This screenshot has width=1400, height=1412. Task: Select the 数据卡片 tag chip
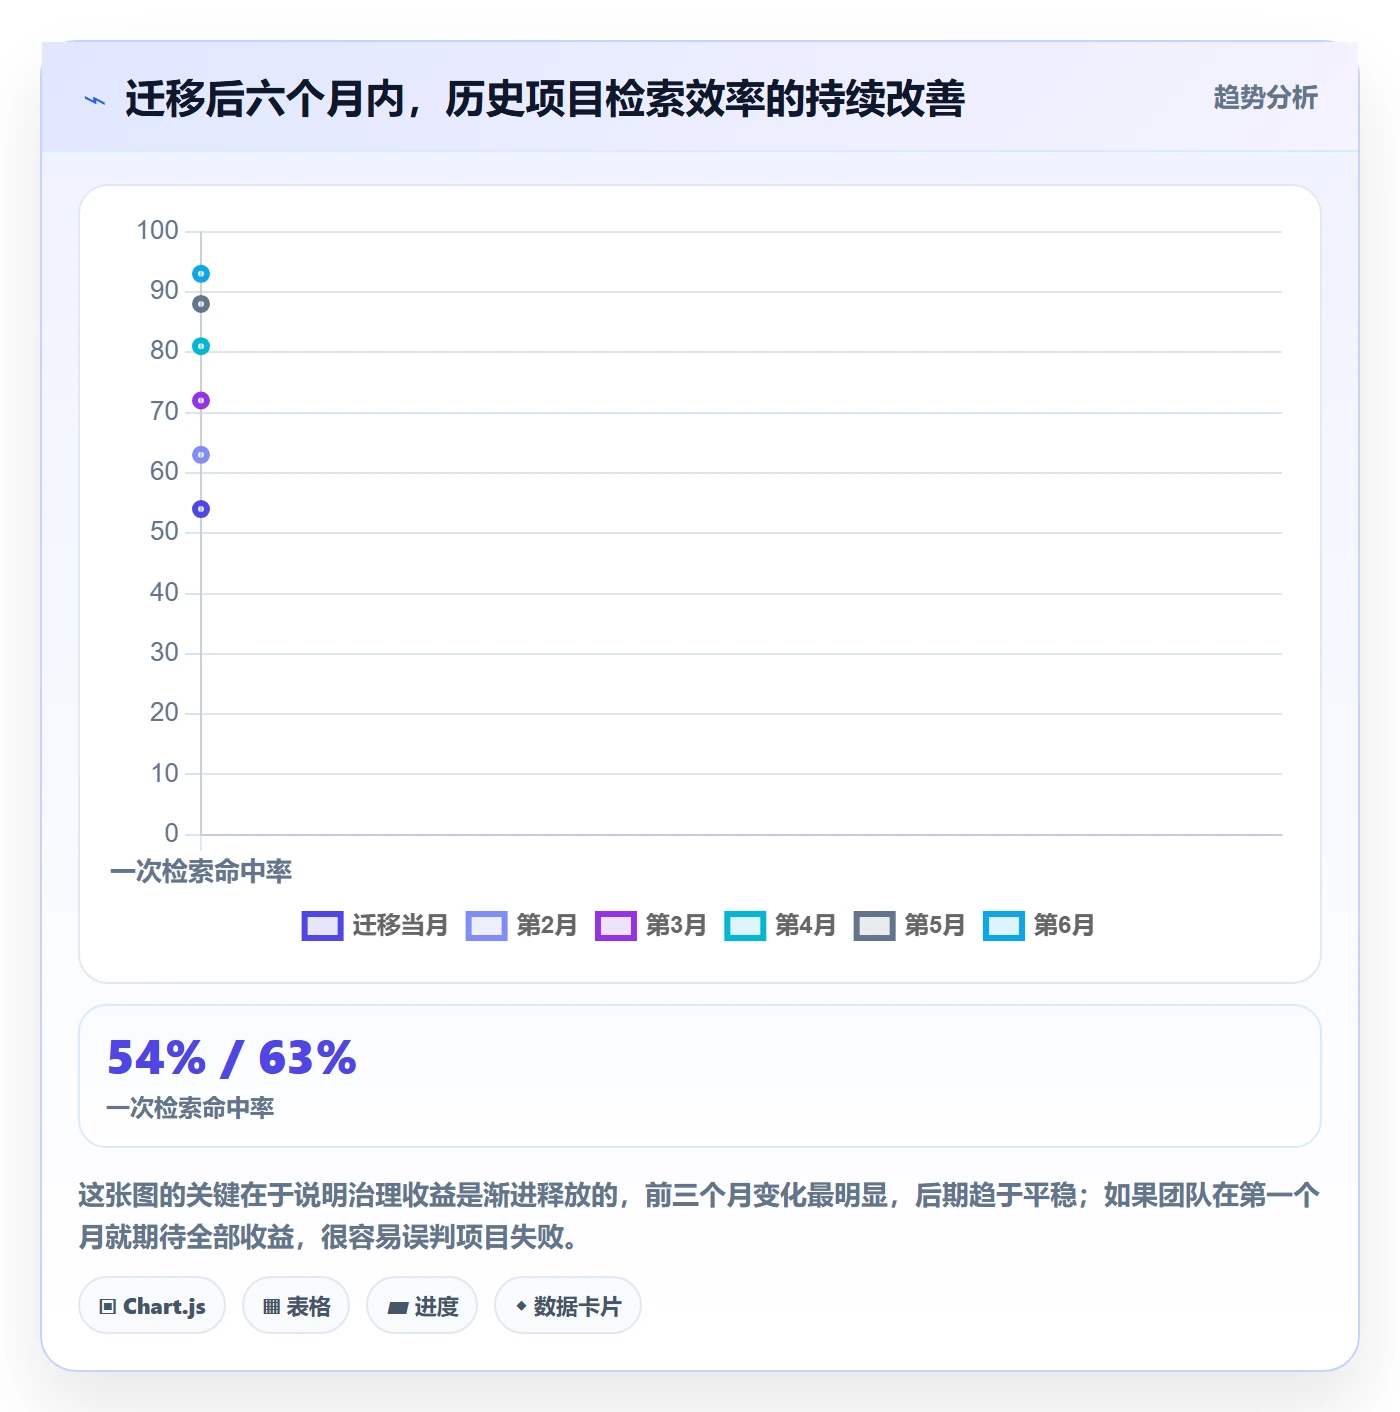coord(568,1305)
